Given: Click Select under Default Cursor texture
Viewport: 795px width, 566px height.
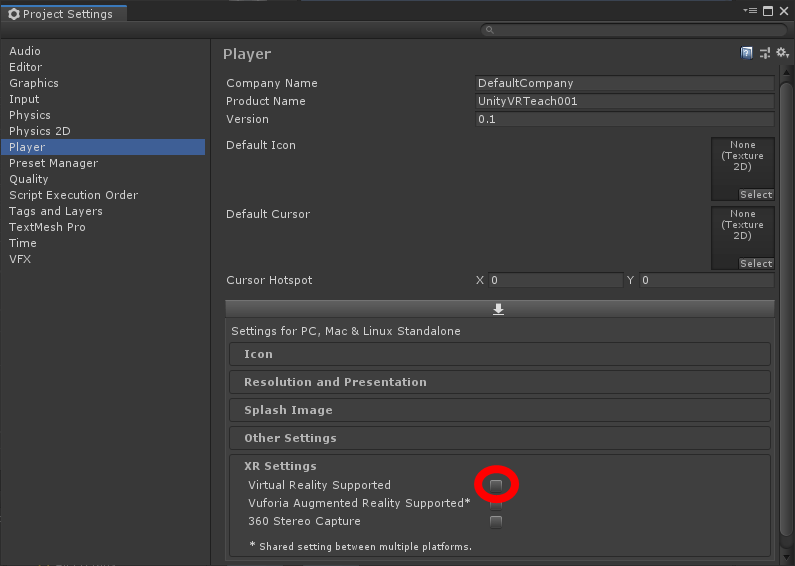Looking at the screenshot, I should coord(756,264).
